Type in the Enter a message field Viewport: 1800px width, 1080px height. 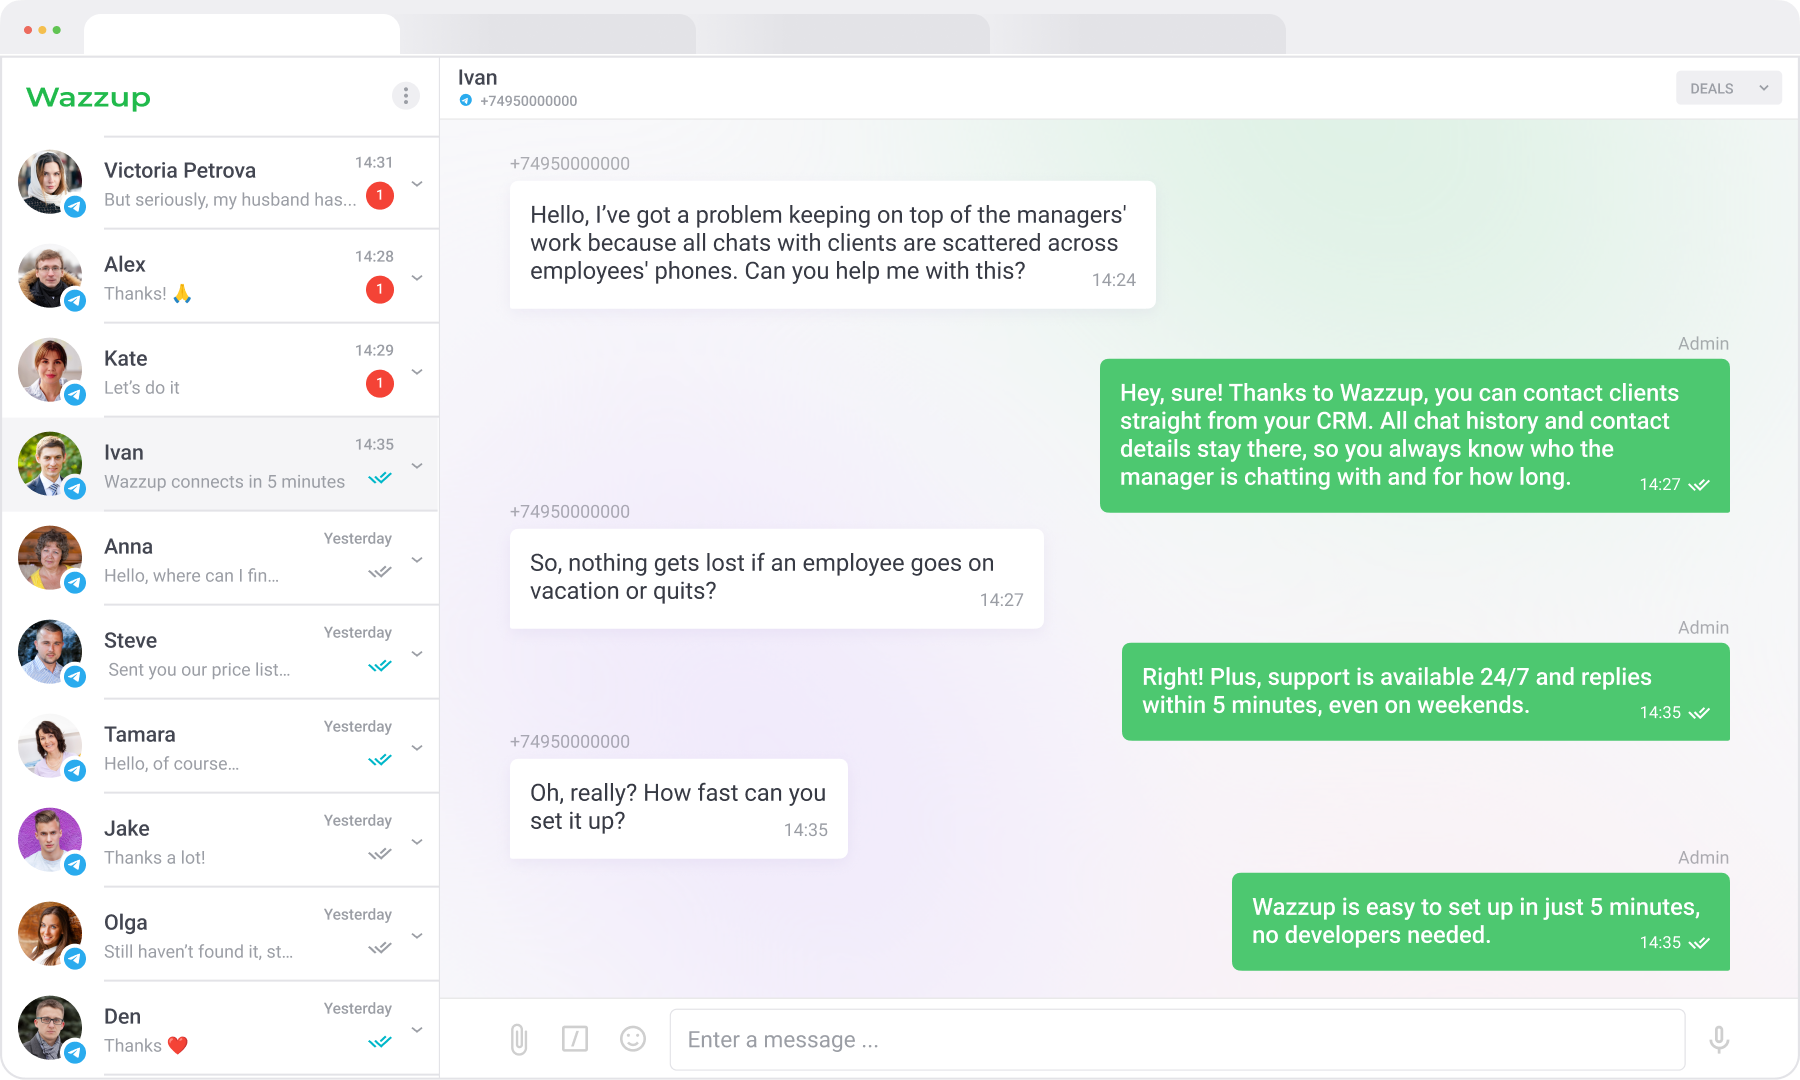pyautogui.click(x=1176, y=1040)
